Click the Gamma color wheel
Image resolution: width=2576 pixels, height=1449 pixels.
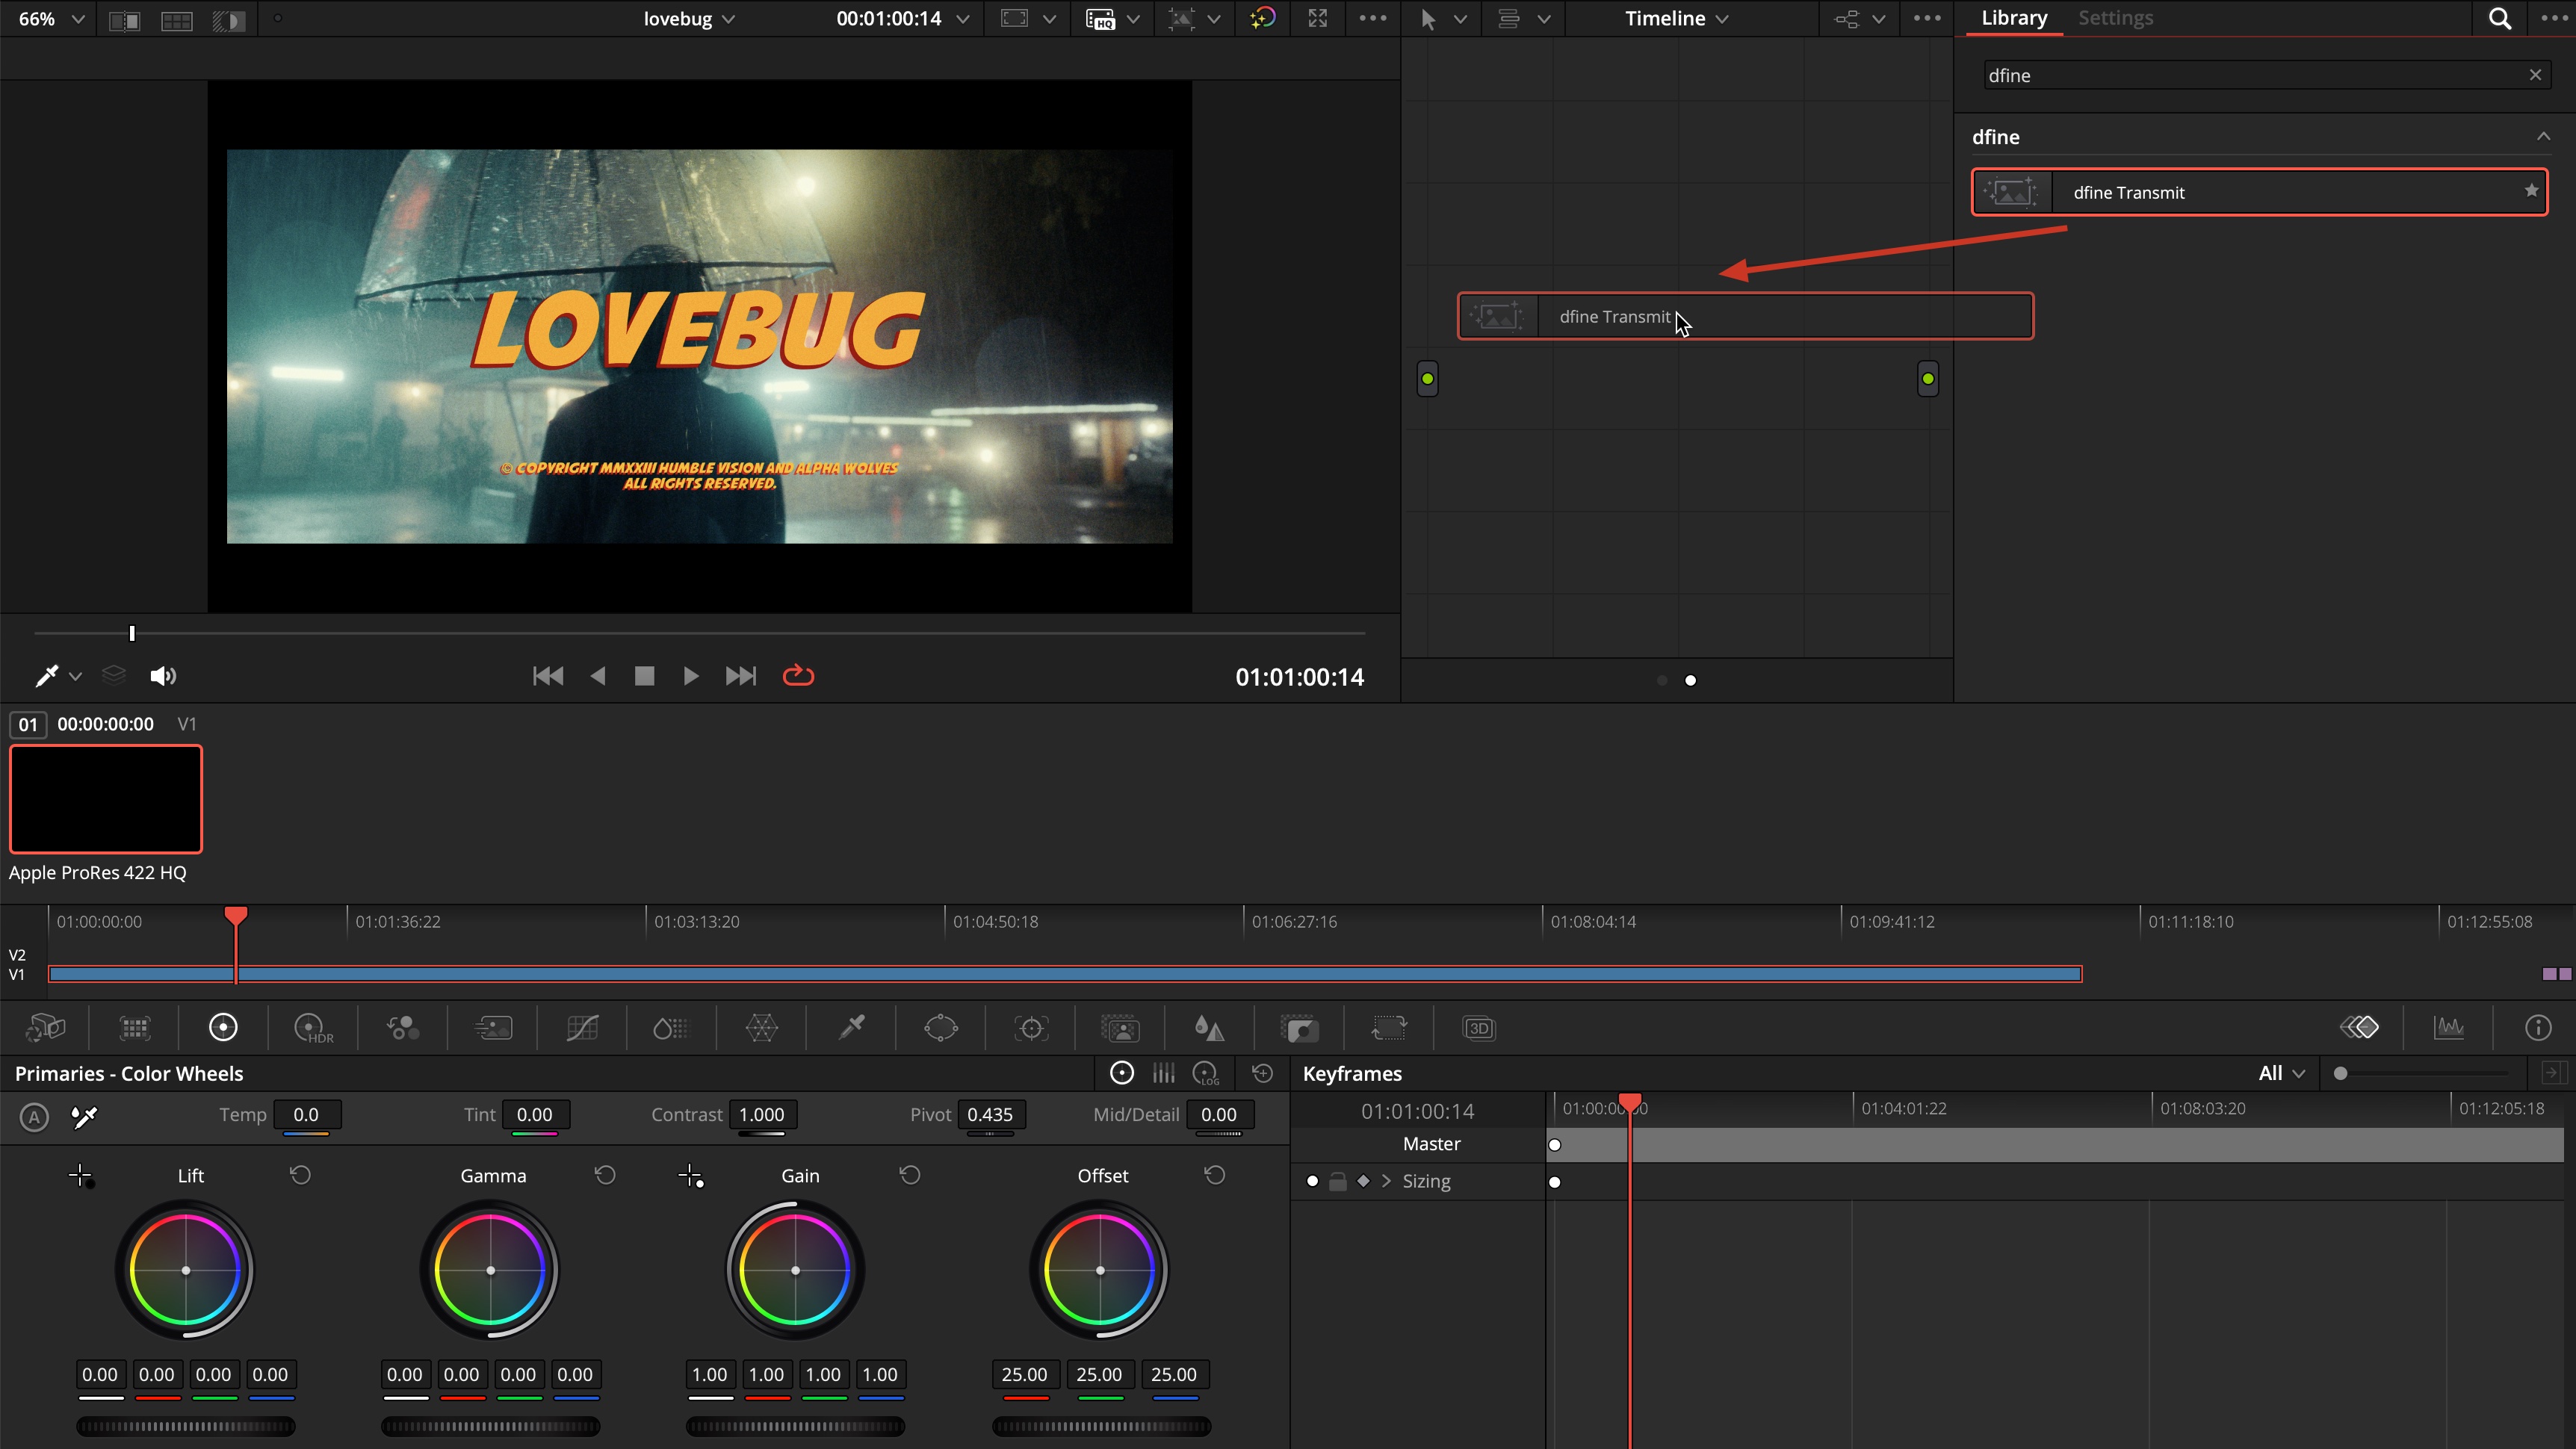coord(490,1270)
